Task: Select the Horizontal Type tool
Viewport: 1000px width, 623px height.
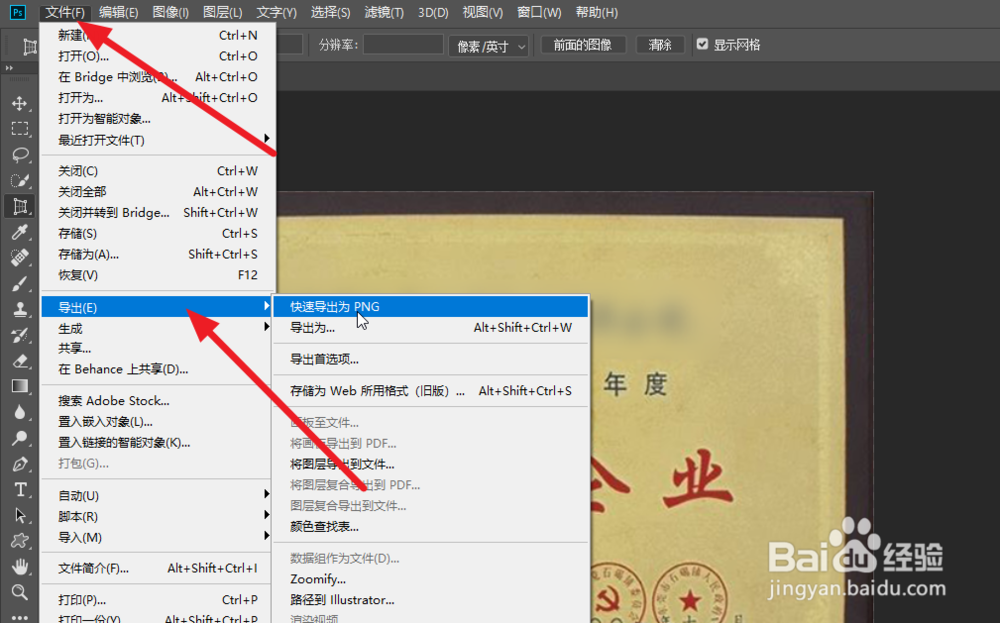Action: 20,490
